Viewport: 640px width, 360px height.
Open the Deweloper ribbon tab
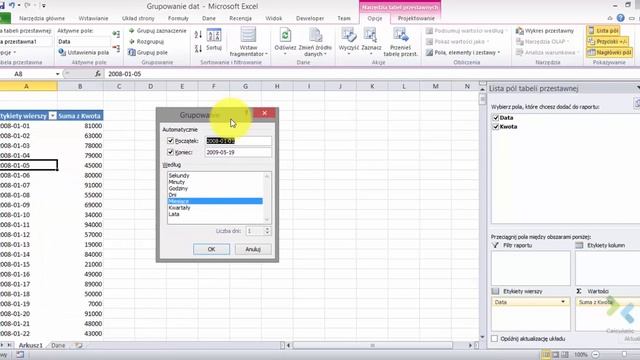pos(310,18)
